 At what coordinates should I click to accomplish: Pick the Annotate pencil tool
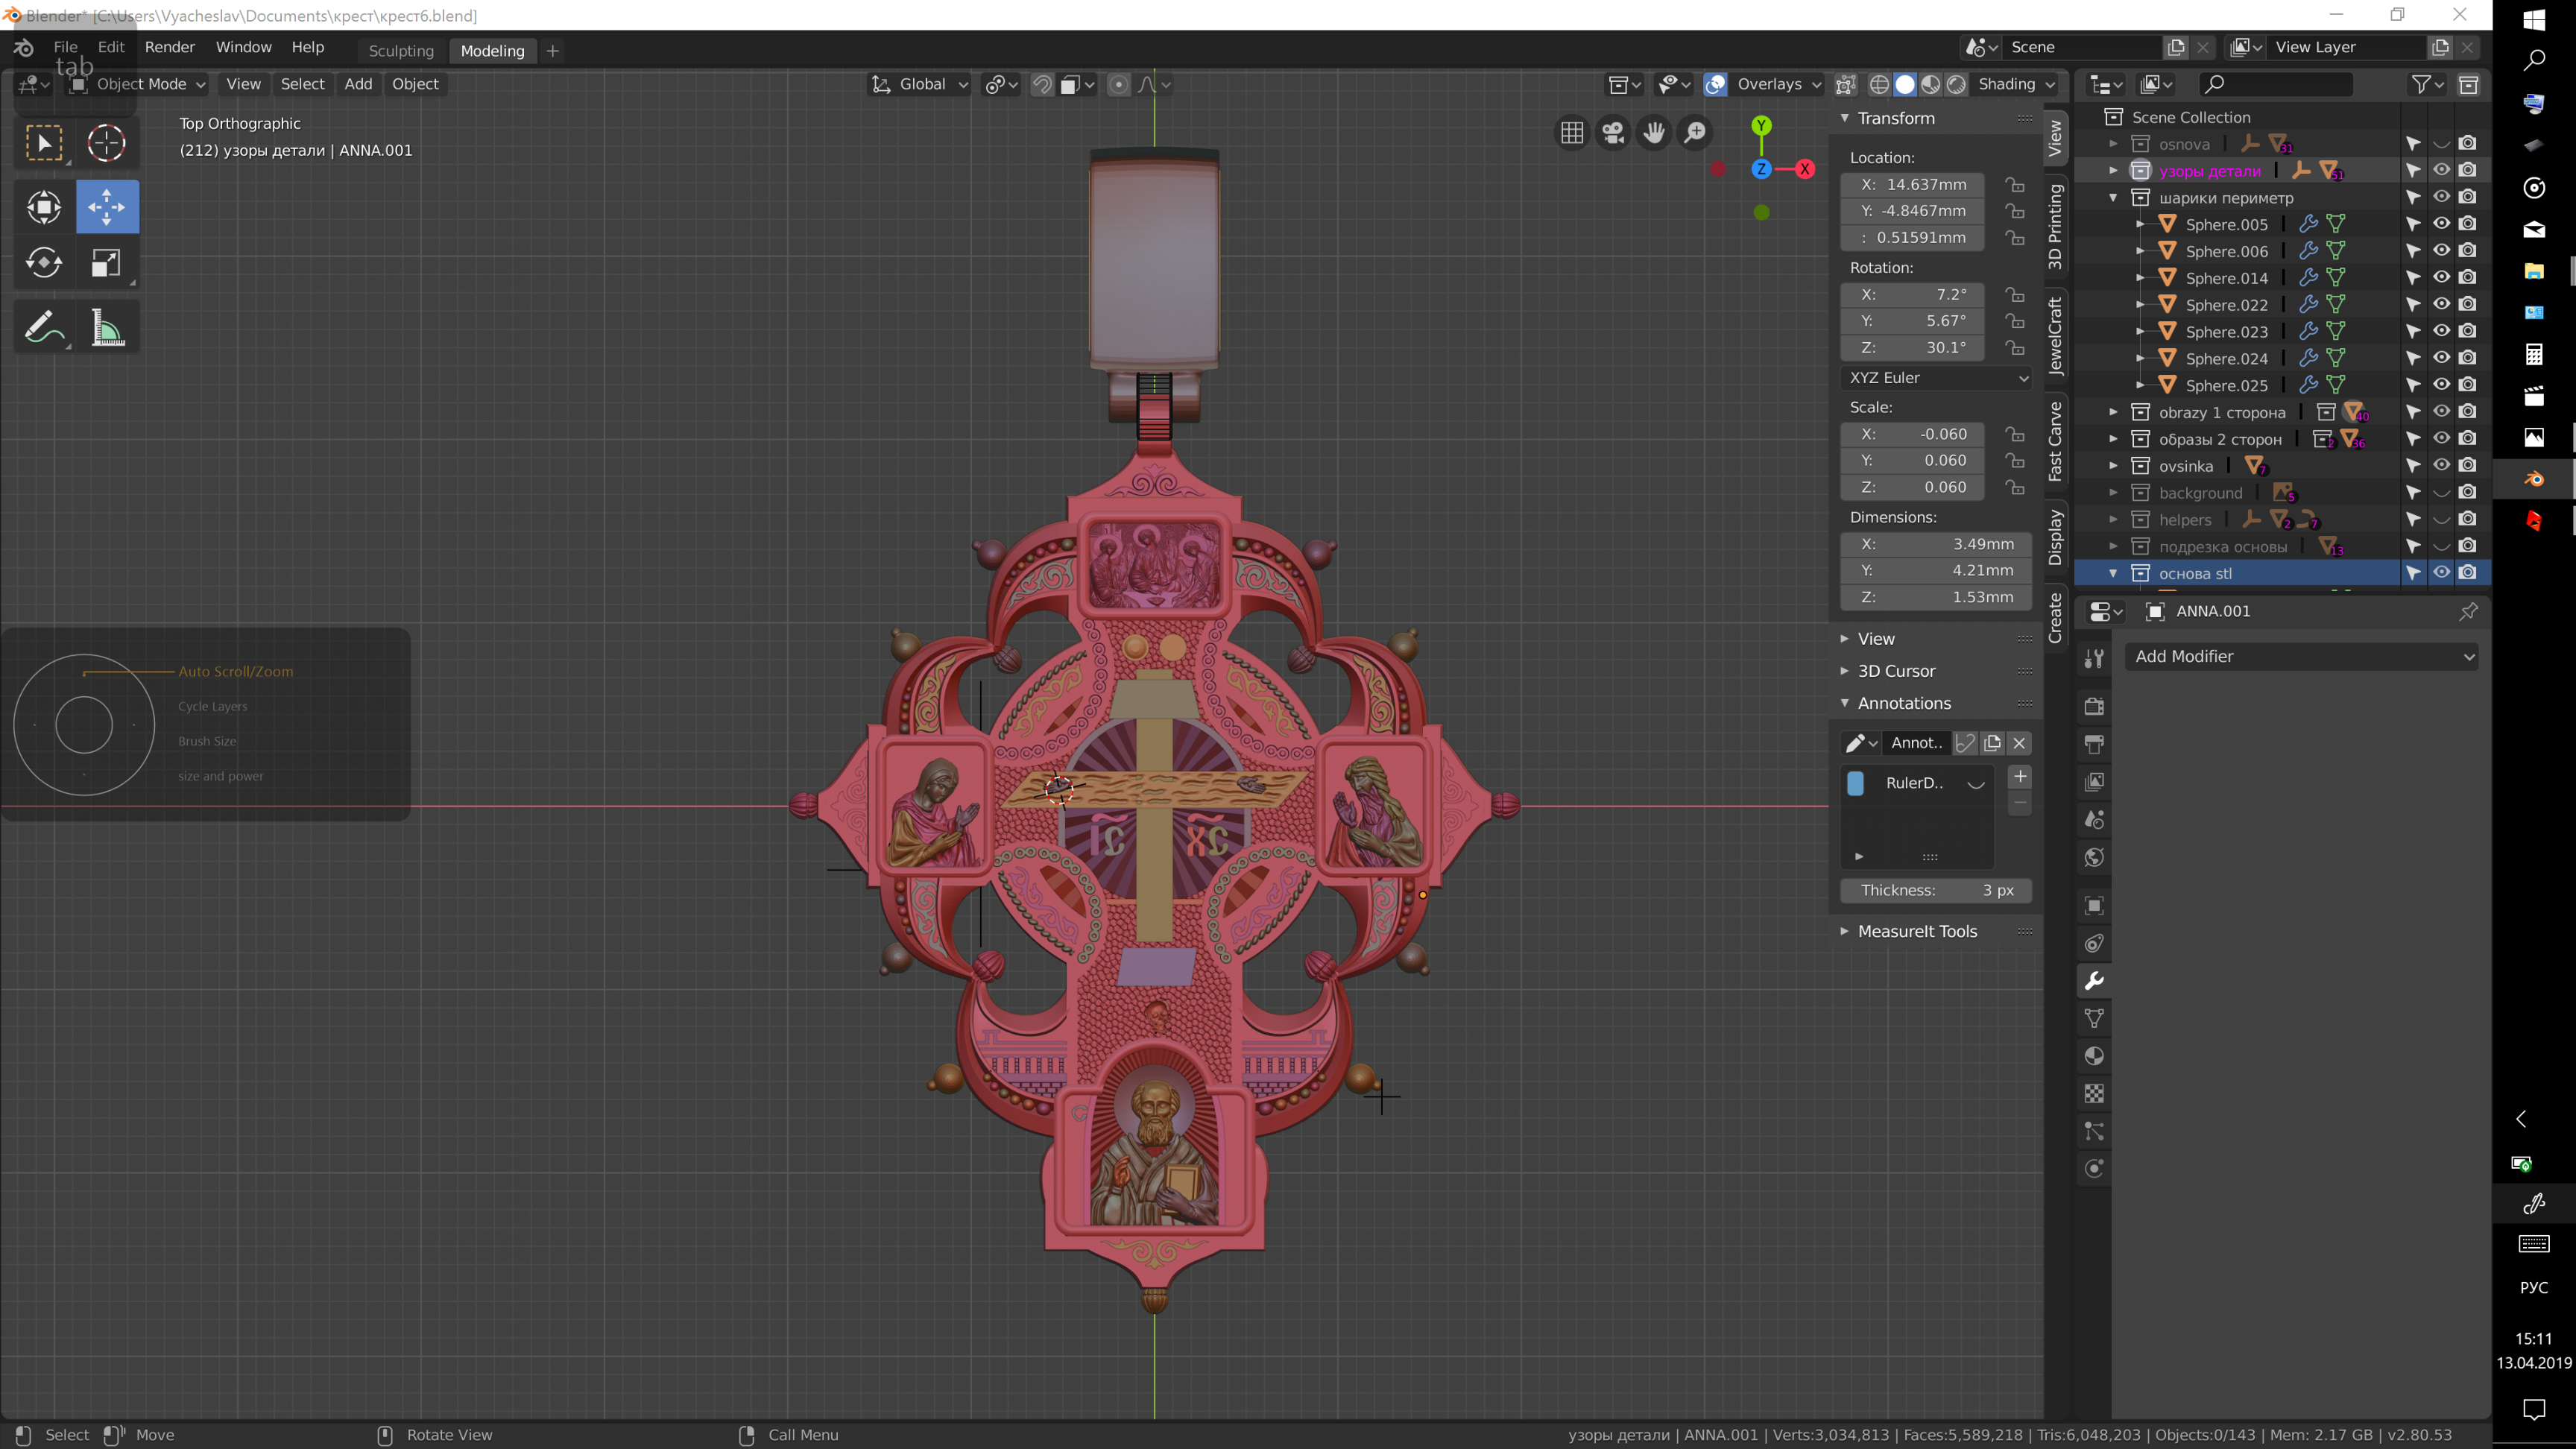pyautogui.click(x=44, y=327)
